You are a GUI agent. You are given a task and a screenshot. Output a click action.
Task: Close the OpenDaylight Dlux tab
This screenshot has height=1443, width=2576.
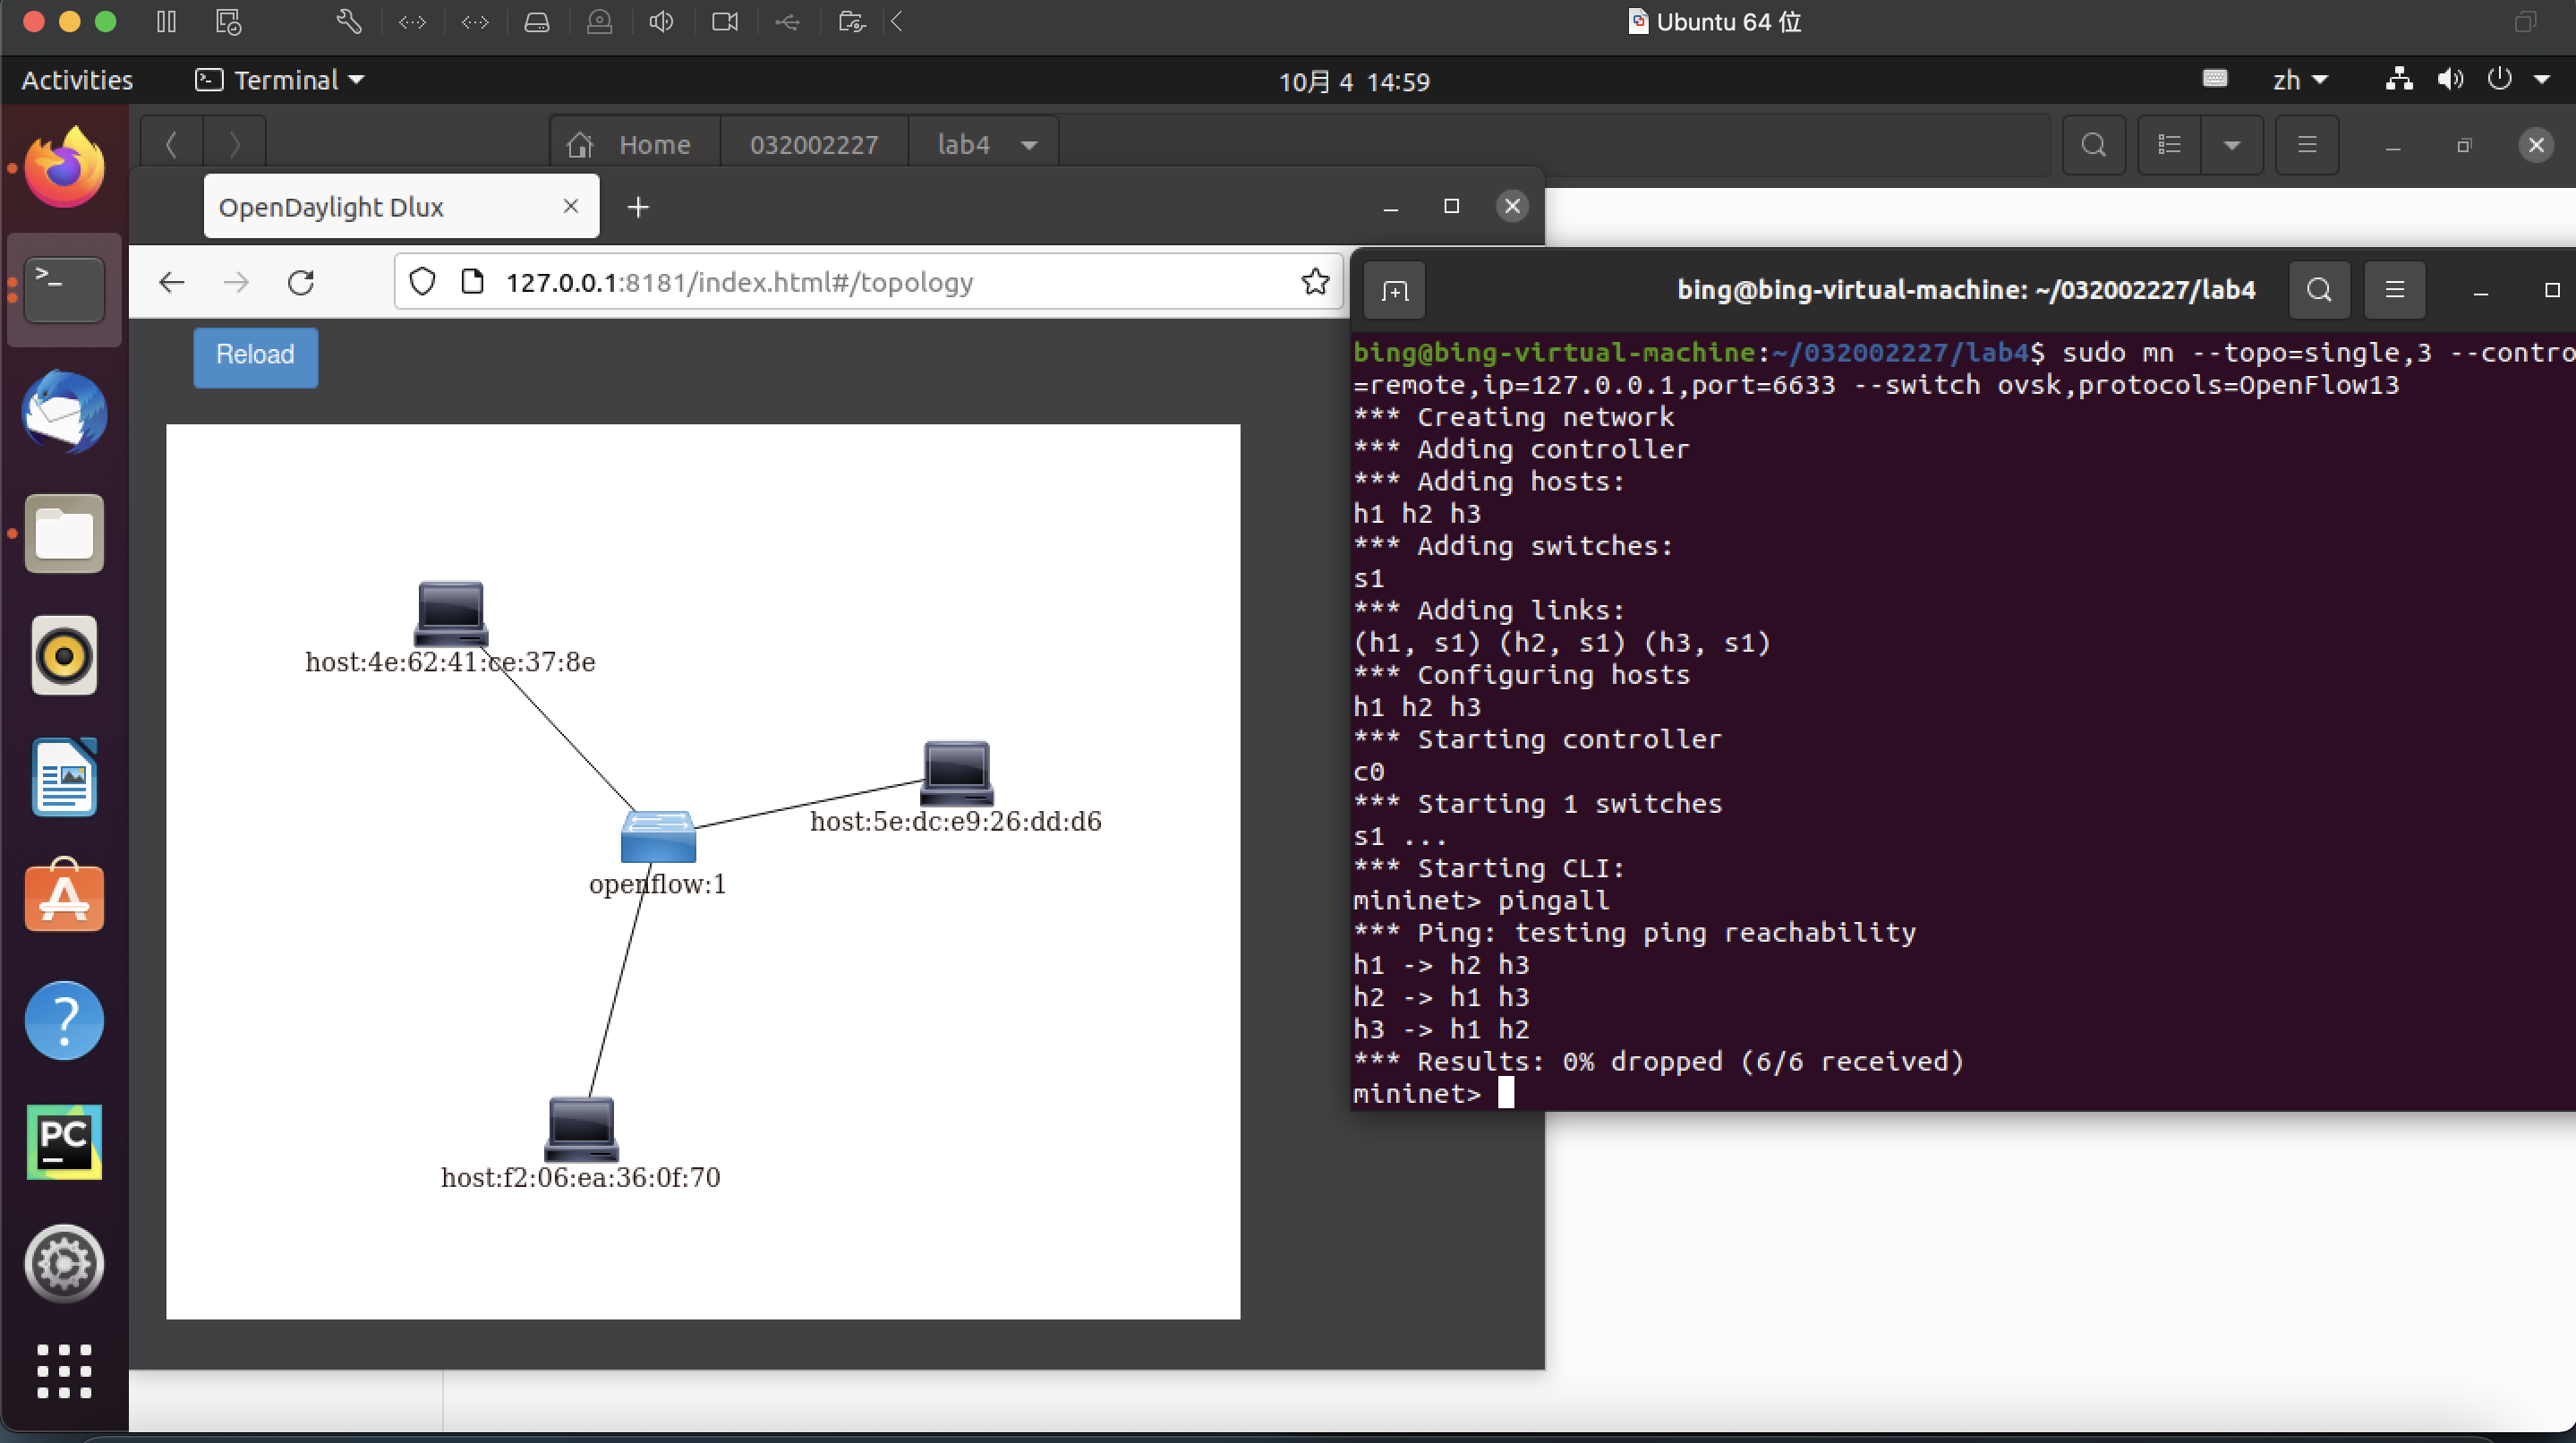tap(571, 206)
